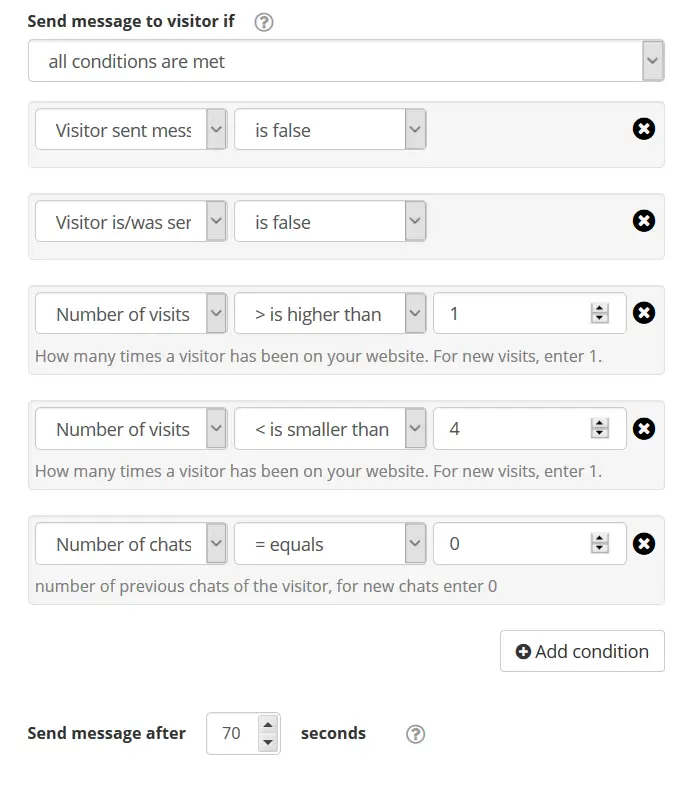Click the Number of chats value input showing 0
This screenshot has height=791, width=690.
tap(530, 544)
